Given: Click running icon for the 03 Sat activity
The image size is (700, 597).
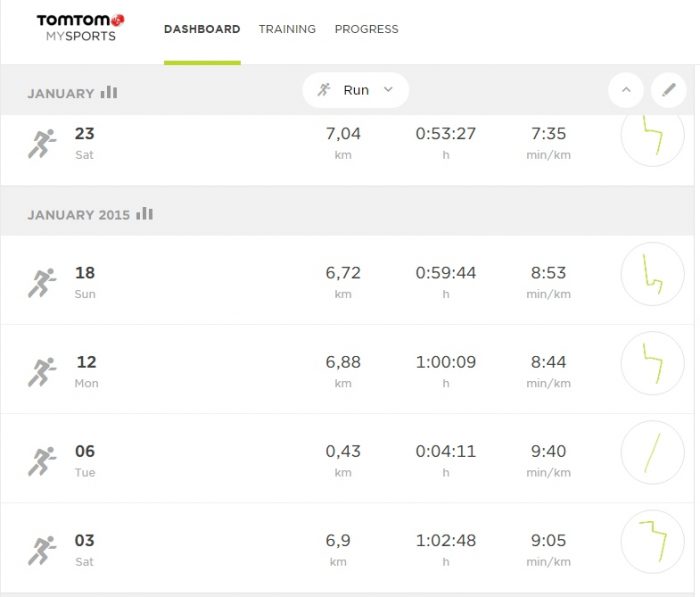Looking at the screenshot, I should (42, 551).
